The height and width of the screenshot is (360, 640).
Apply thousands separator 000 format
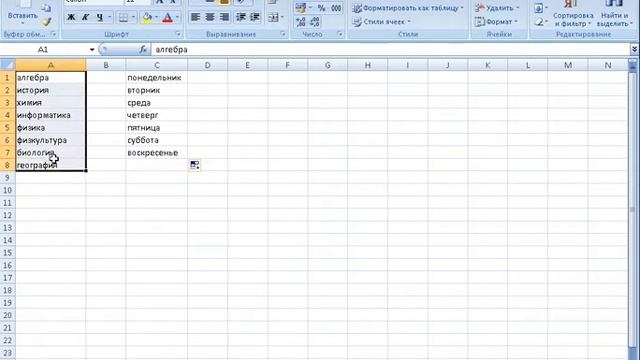pyautogui.click(x=336, y=8)
